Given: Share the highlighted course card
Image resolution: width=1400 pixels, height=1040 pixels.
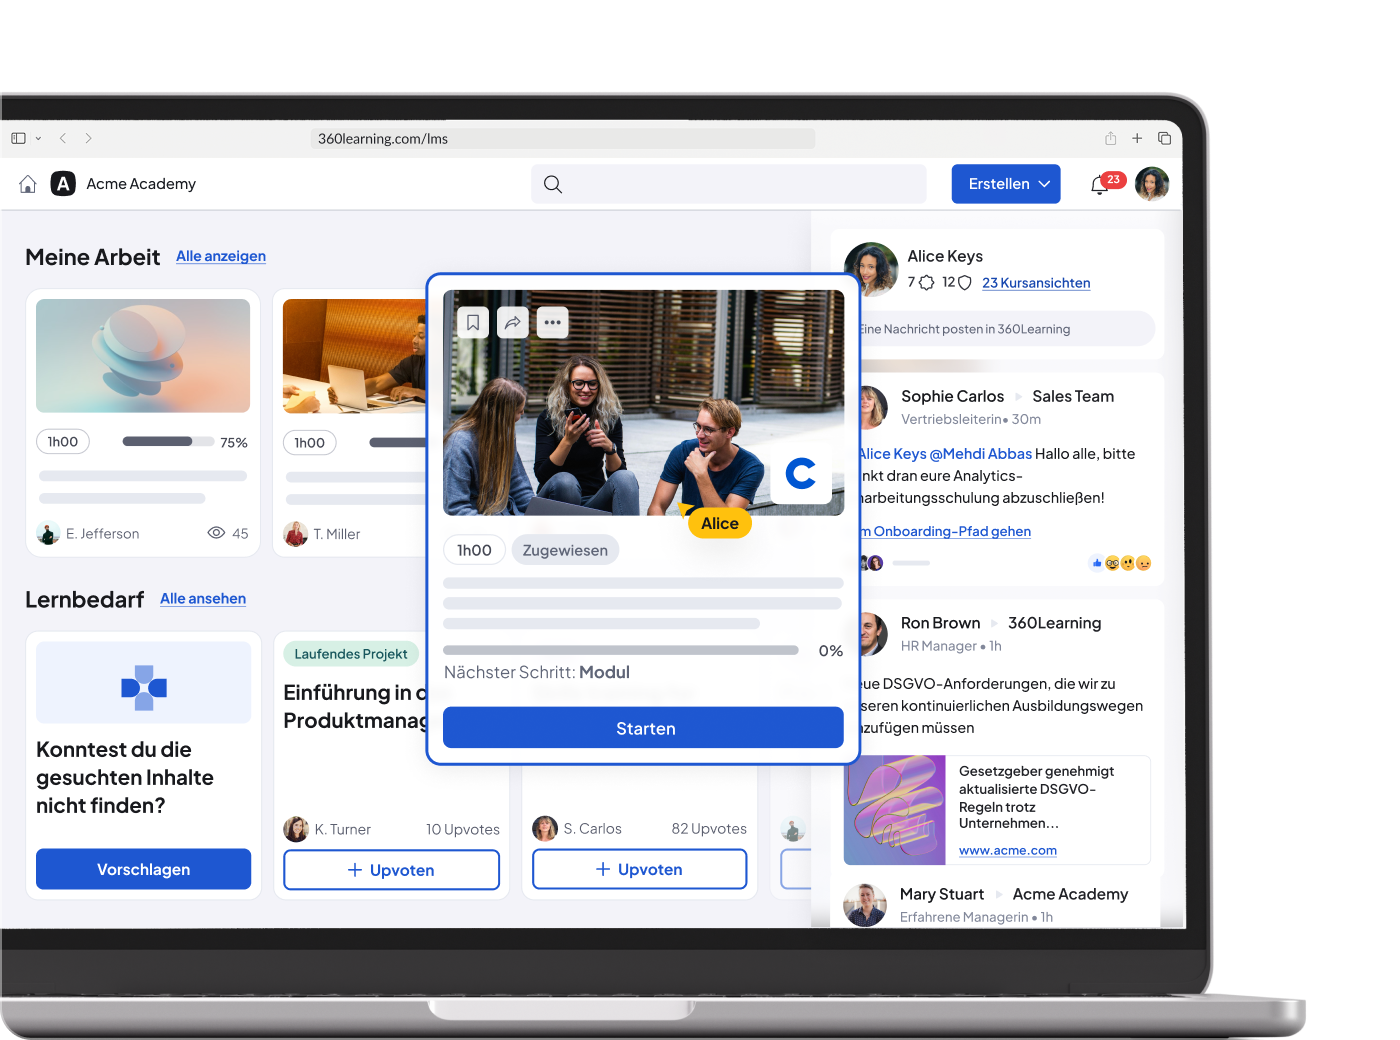Looking at the screenshot, I should pos(512,322).
